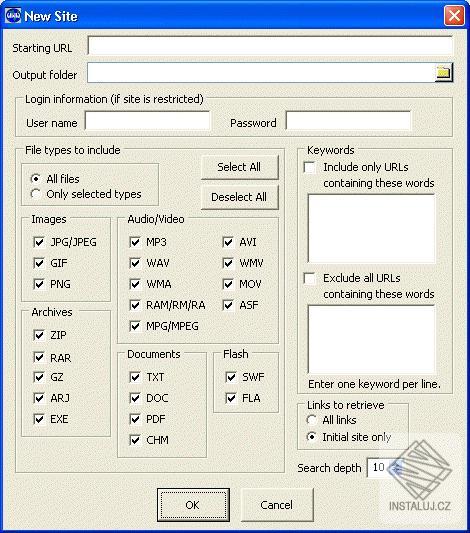Choose Only selected types option
The width and height of the screenshot is (470, 533).
pyautogui.click(x=35, y=194)
